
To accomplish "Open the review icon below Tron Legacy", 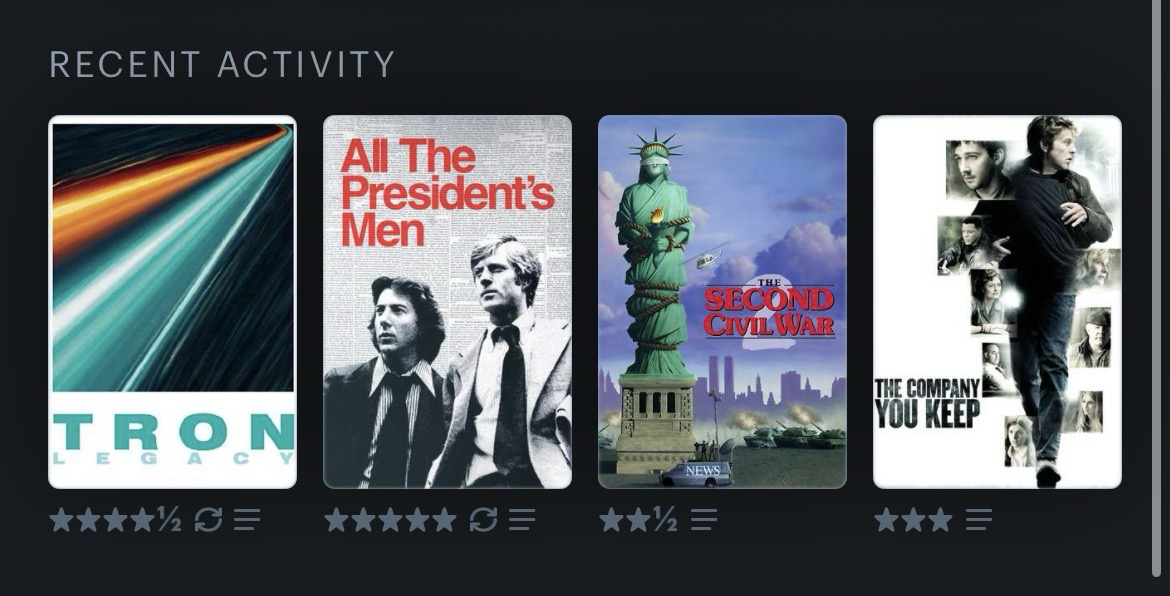I will coord(247,520).
